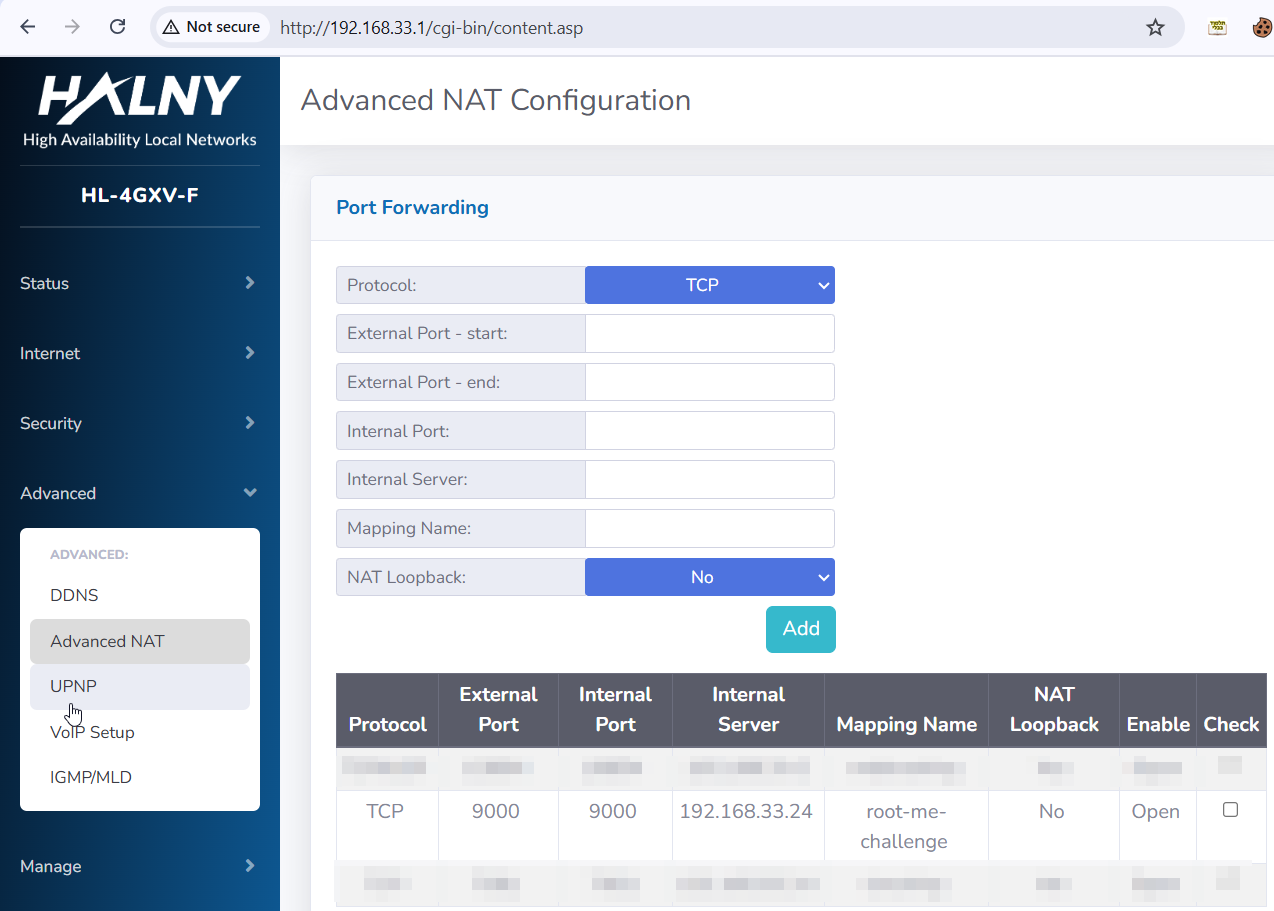Expand the Status menu section
Viewport: 1274px width, 911px height.
click(139, 283)
